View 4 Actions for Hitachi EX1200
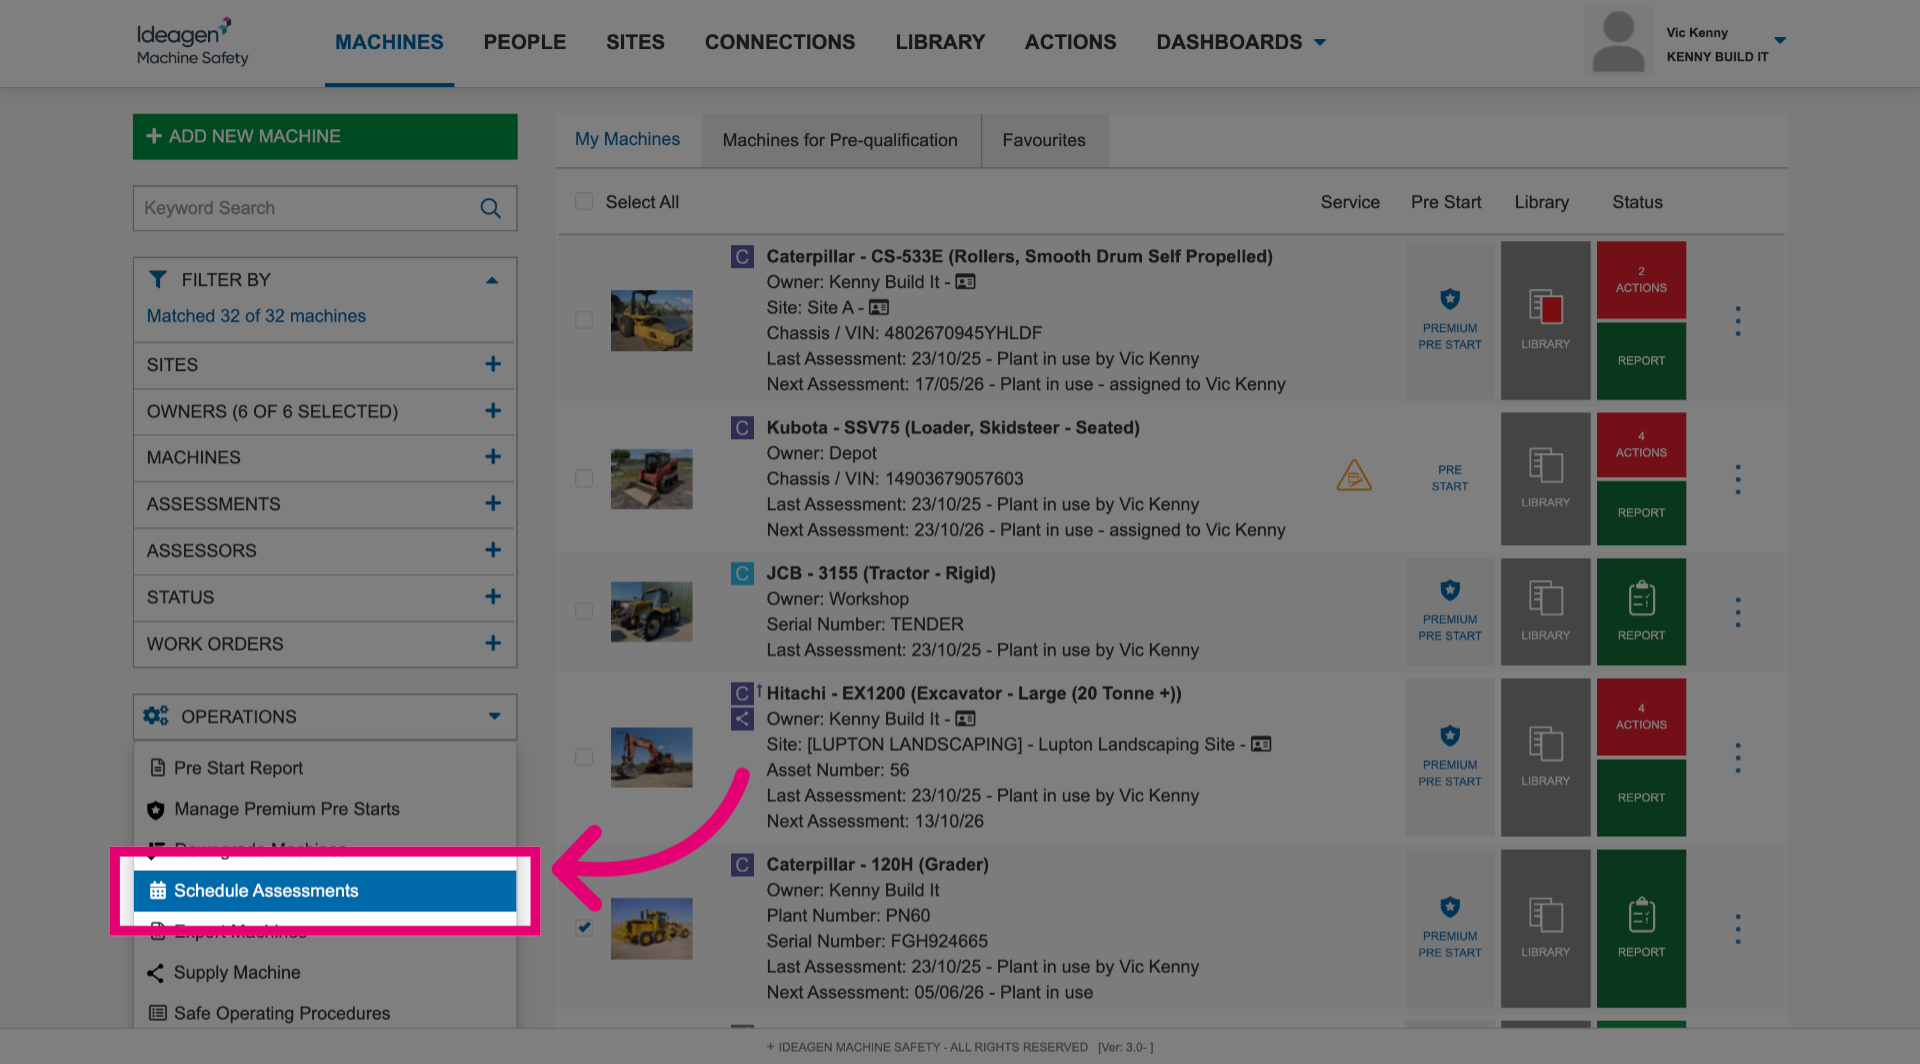1920x1064 pixels. tap(1641, 716)
